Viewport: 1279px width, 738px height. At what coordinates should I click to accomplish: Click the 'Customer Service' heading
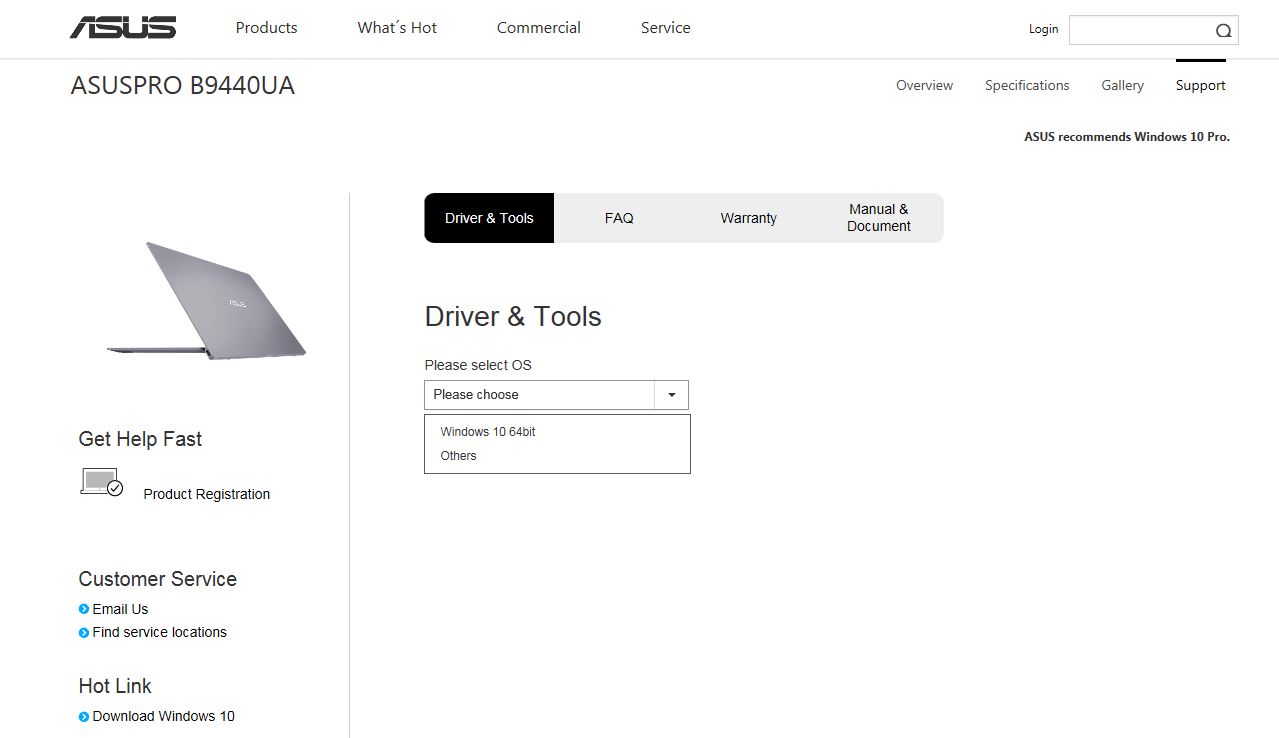(158, 579)
